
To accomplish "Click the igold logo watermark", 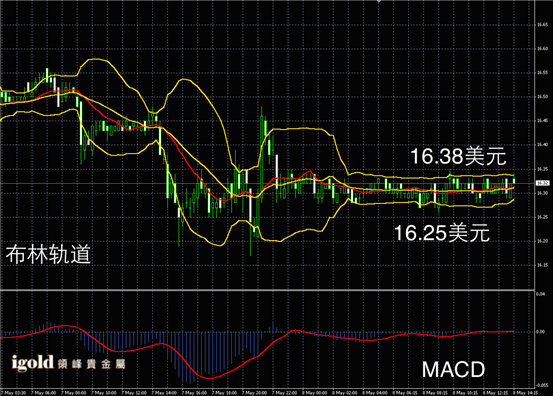I will (32, 363).
